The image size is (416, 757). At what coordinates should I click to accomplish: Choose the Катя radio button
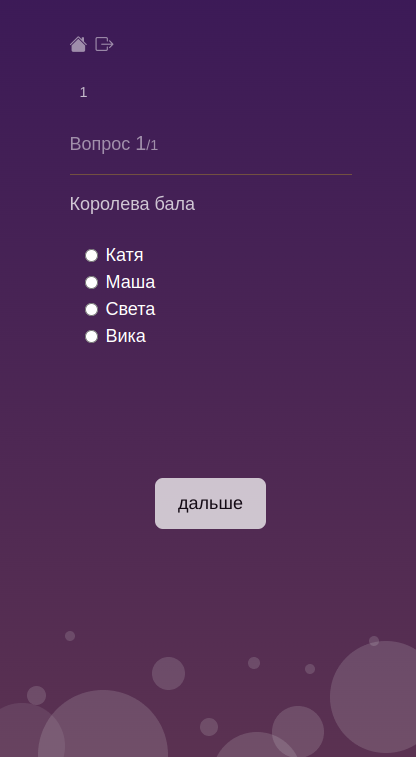(92, 255)
